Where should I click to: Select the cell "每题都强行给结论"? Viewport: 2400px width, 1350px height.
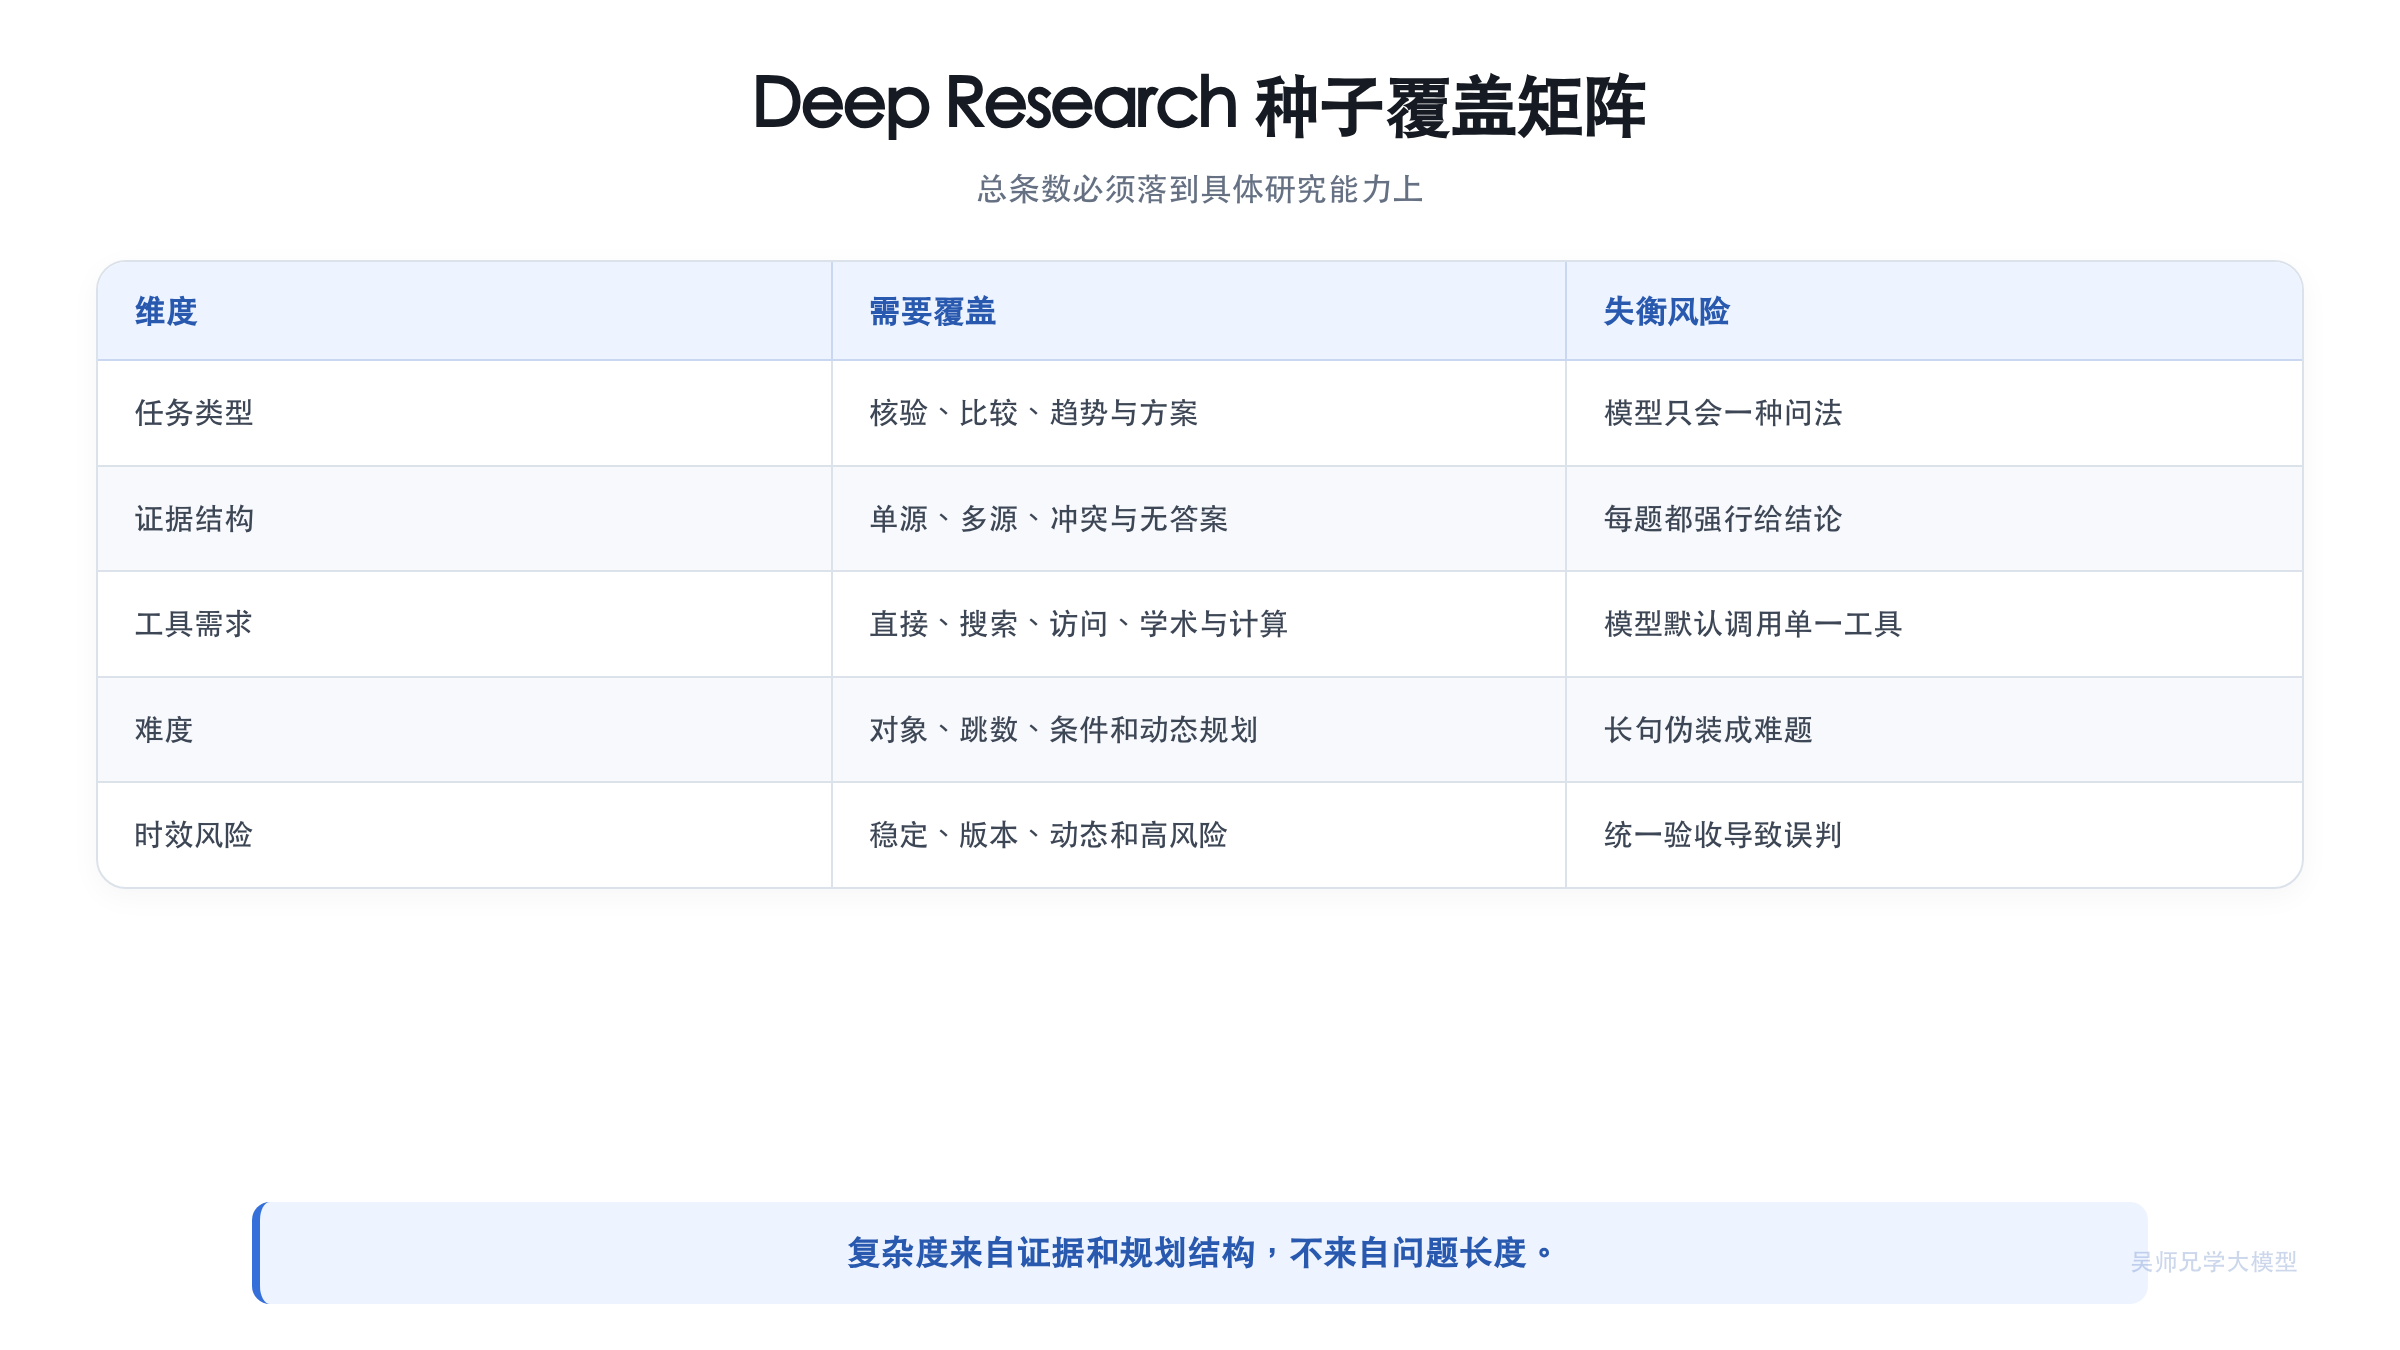coord(1934,519)
